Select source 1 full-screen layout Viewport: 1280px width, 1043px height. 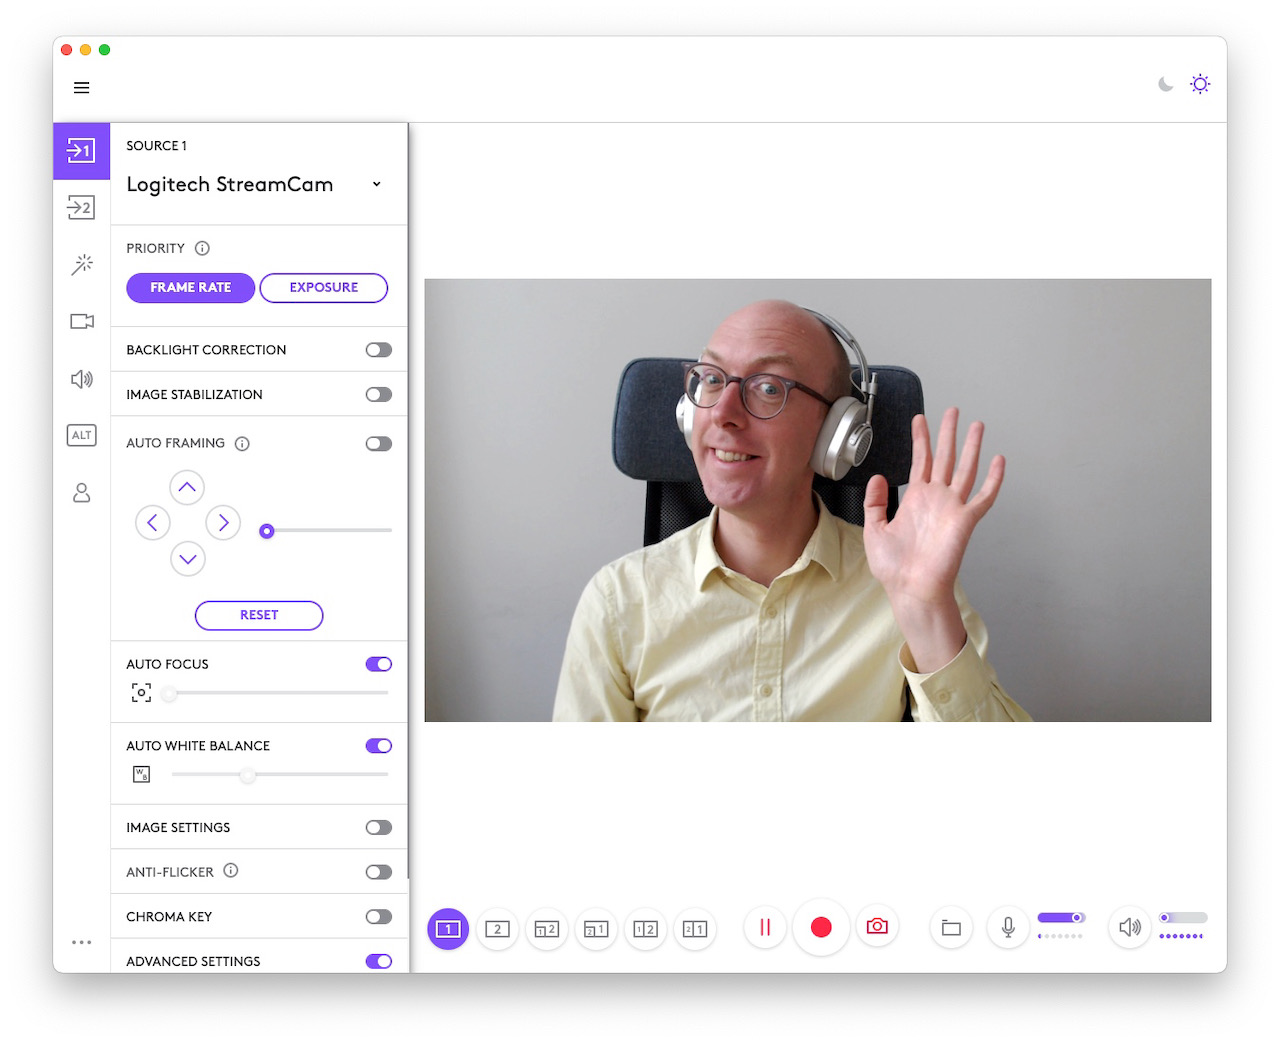click(448, 929)
